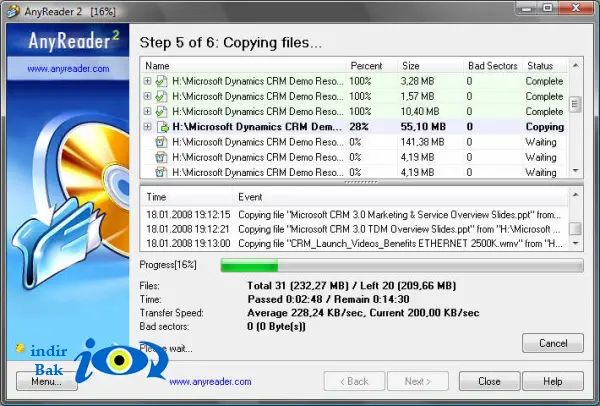Click the Passed 0:02:48 / Remain 0:14:30 text
Screen dimensions: 600x406
328,299
